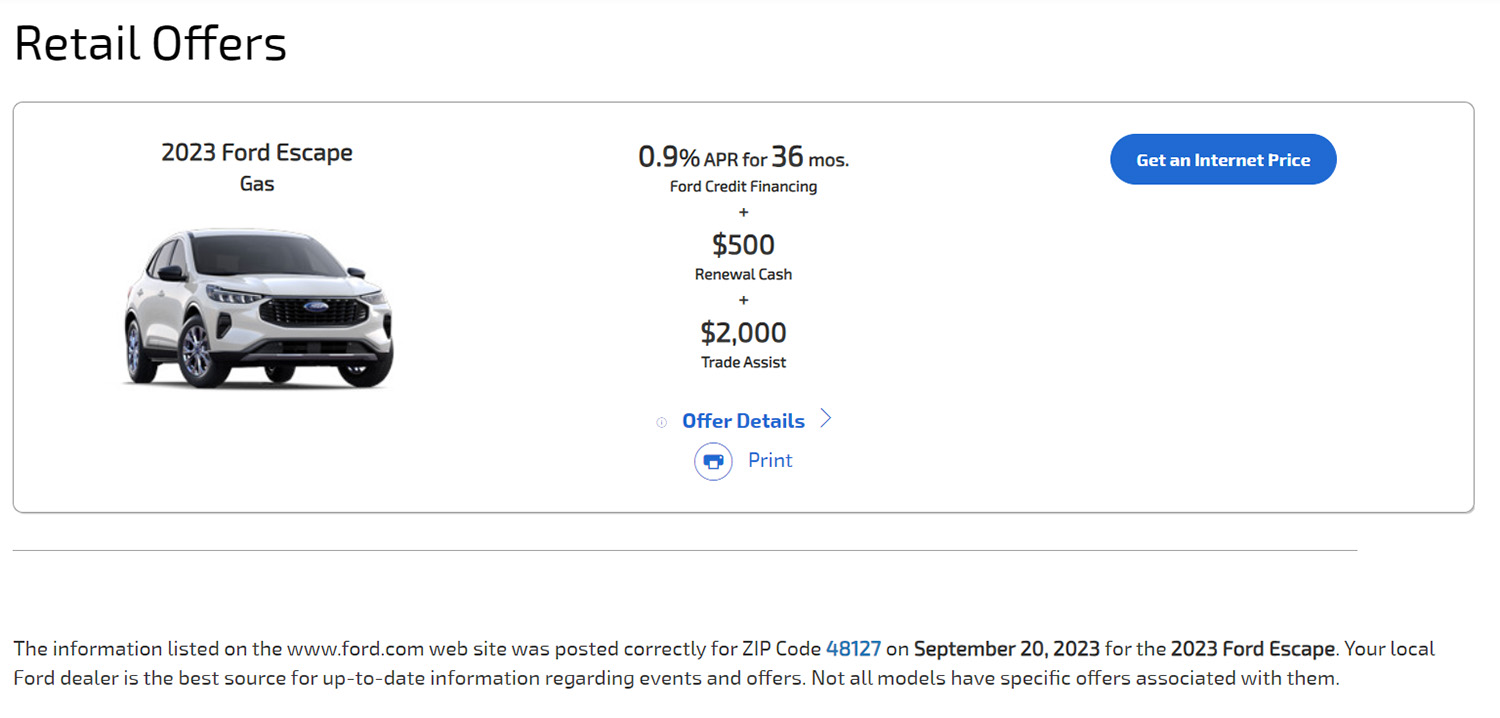Screen dimensions: 1500x718
Task: Click the $500 amount
Action: point(743,244)
